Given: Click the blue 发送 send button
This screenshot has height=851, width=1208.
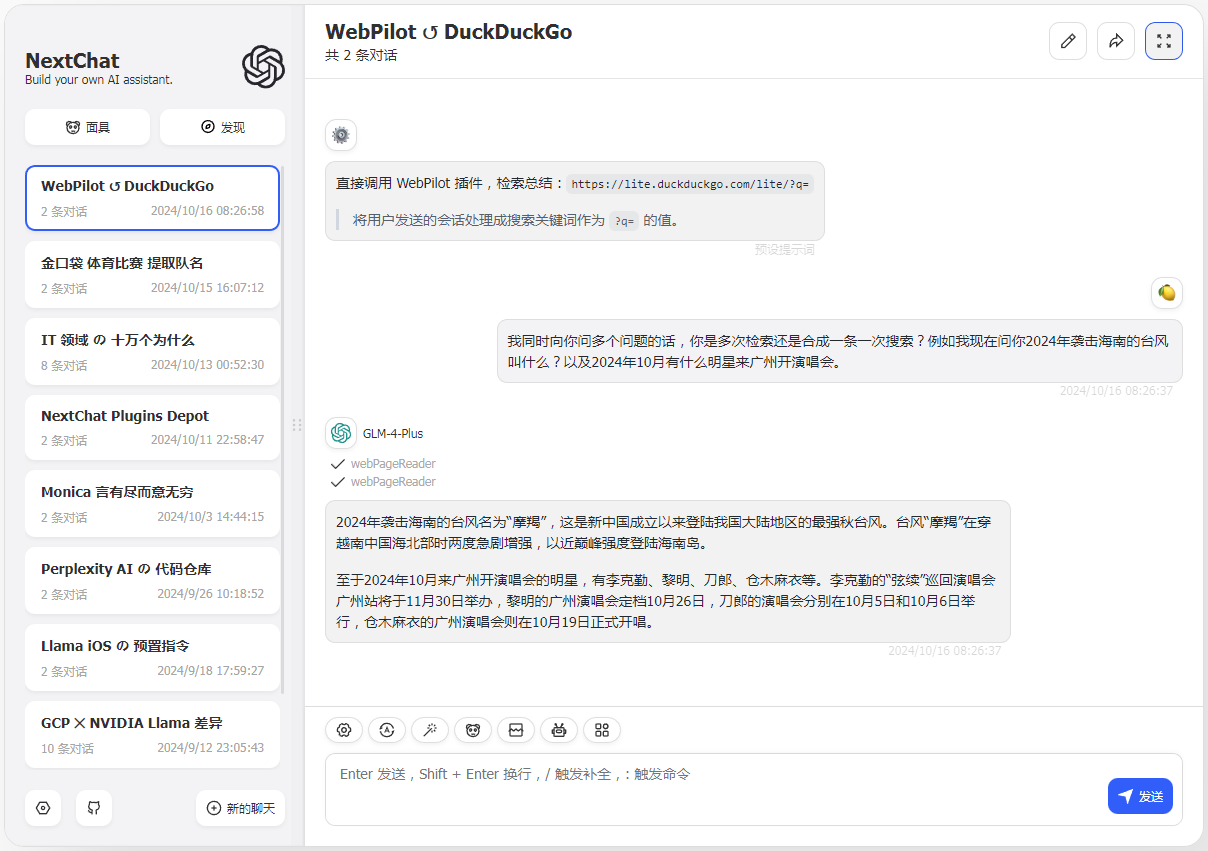Looking at the screenshot, I should (1140, 796).
